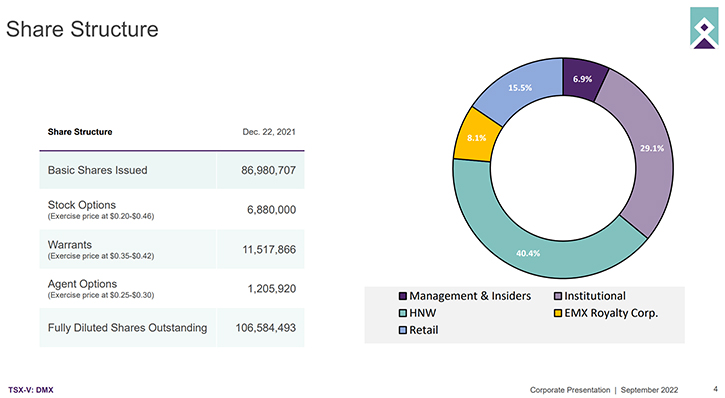Click the TSX-V: DMX ticker text
The width and height of the screenshot is (725, 398).
point(31,390)
